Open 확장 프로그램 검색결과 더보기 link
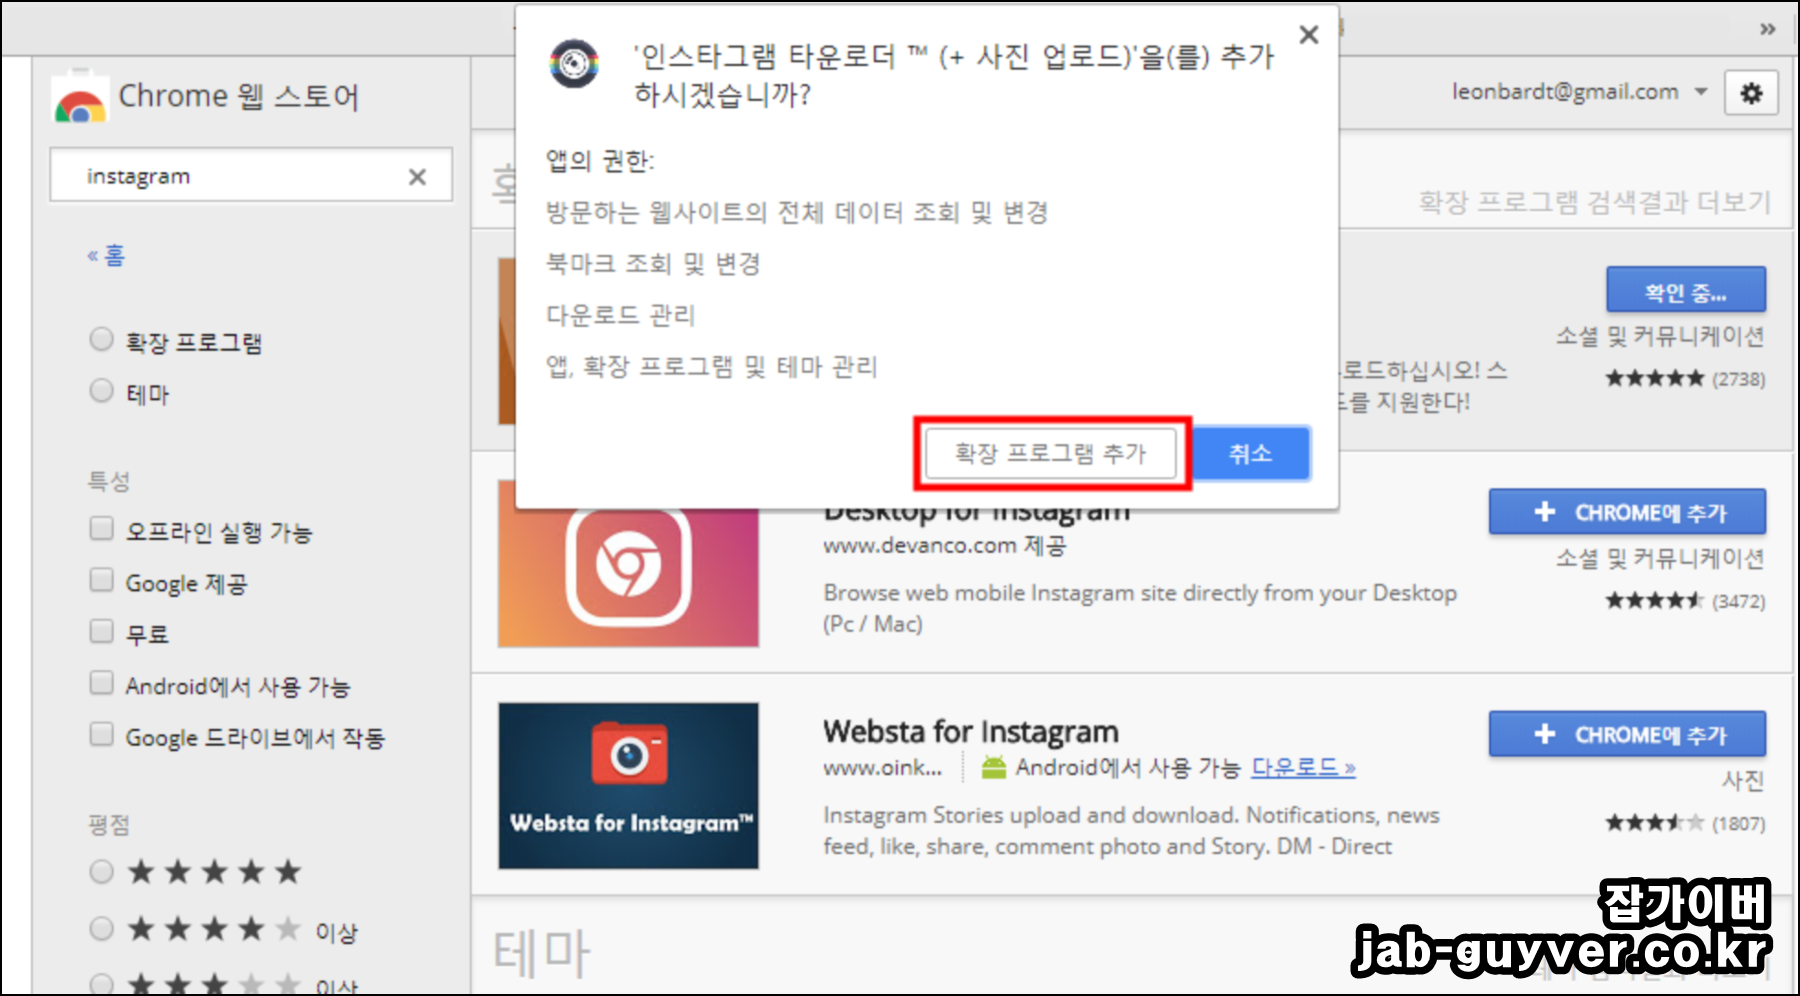This screenshot has height=996, width=1800. [x=1594, y=203]
